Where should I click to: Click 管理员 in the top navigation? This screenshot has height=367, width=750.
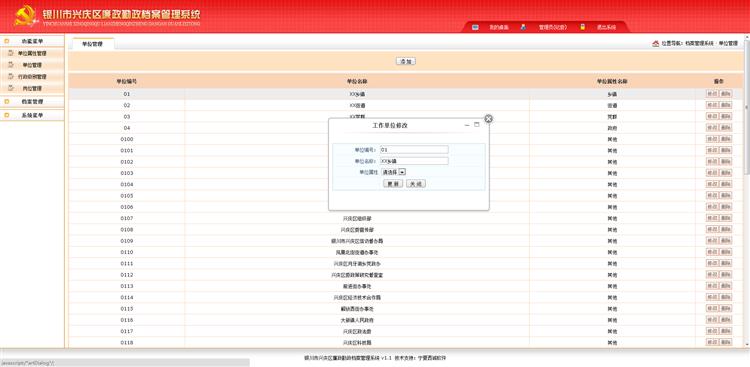[552, 28]
